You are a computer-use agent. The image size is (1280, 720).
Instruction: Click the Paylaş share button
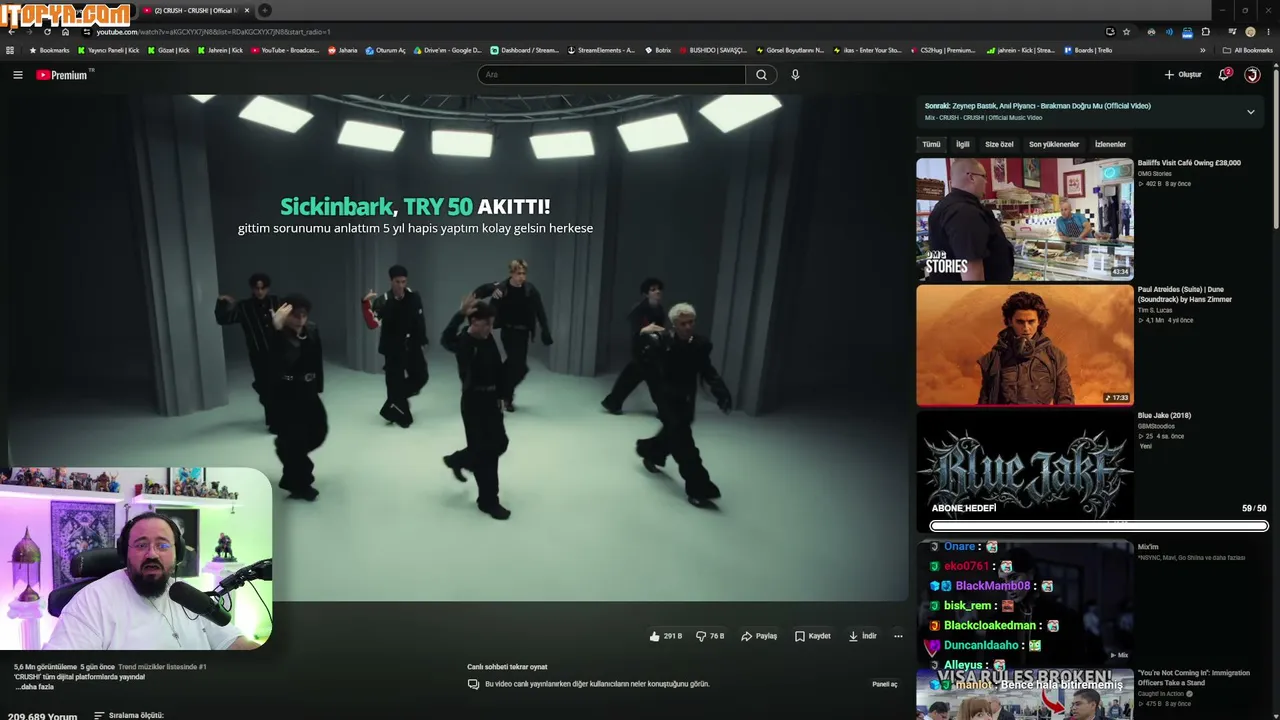pyautogui.click(x=759, y=636)
